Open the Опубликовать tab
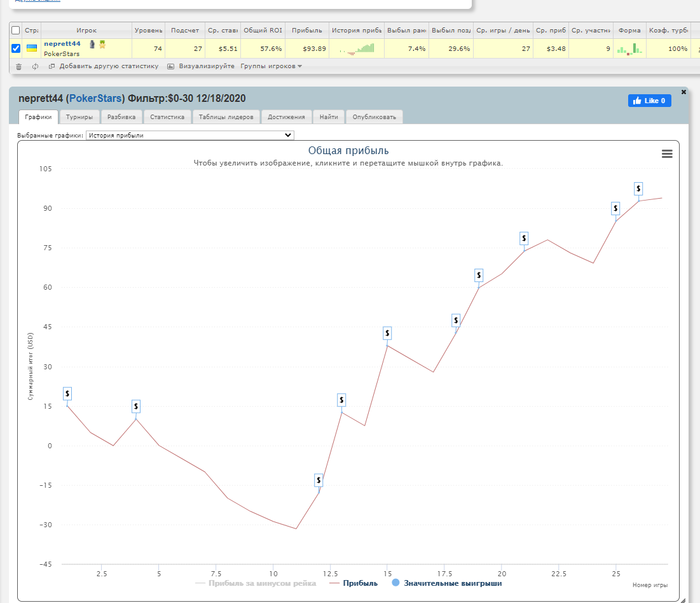This screenshot has height=603, width=700. pos(374,117)
